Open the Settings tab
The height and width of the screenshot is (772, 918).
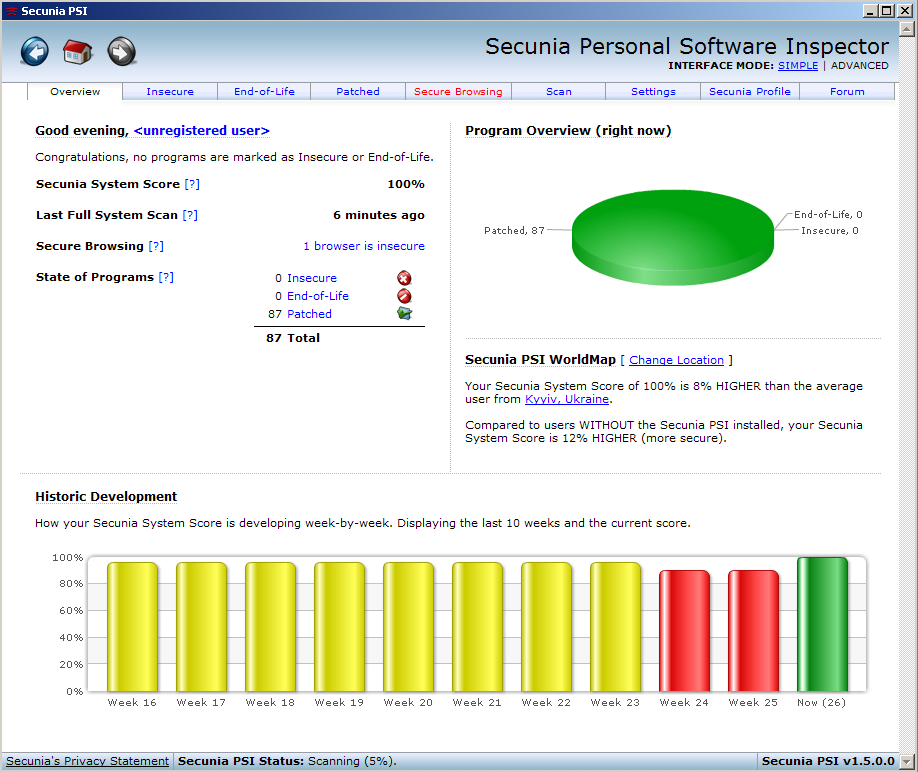[653, 91]
